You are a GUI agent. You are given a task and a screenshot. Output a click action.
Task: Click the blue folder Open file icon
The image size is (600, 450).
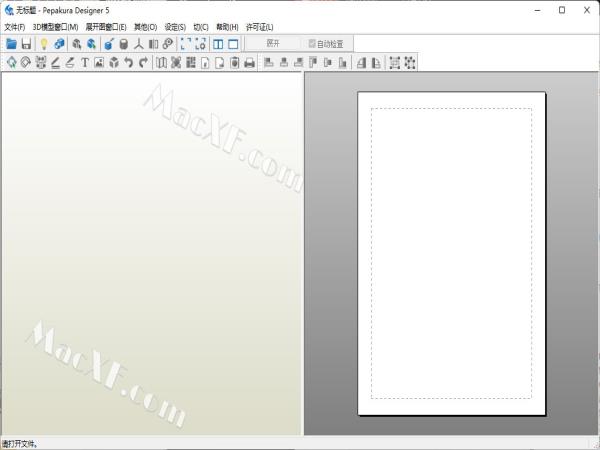pyautogui.click(x=11, y=44)
